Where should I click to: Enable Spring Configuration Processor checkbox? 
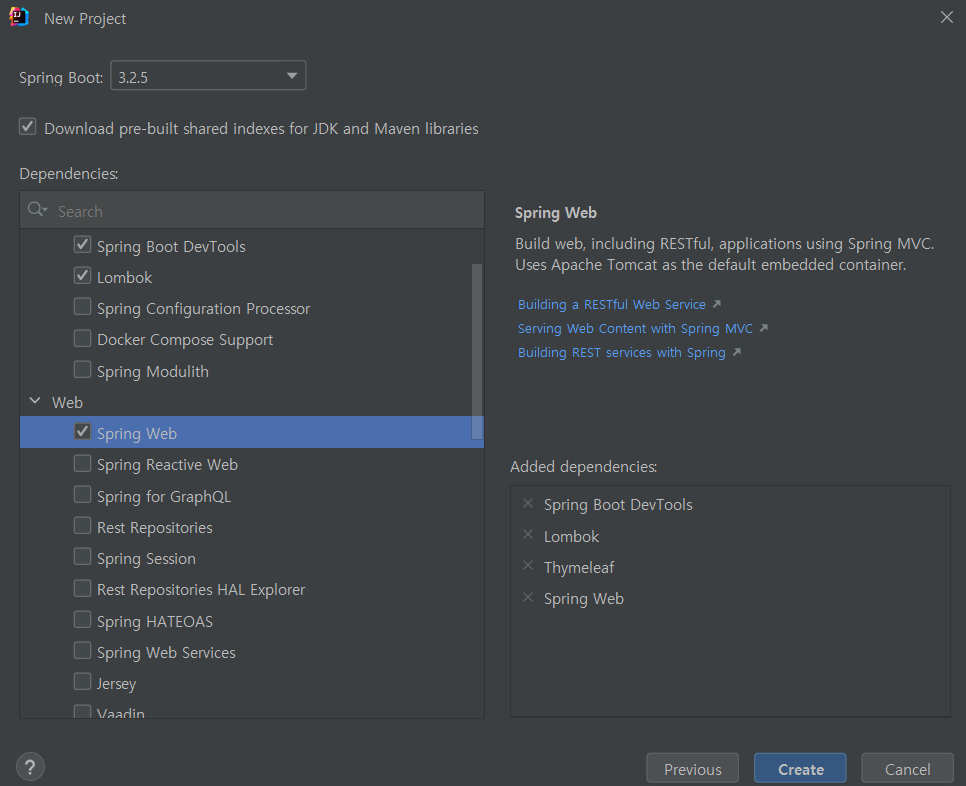pyautogui.click(x=83, y=307)
